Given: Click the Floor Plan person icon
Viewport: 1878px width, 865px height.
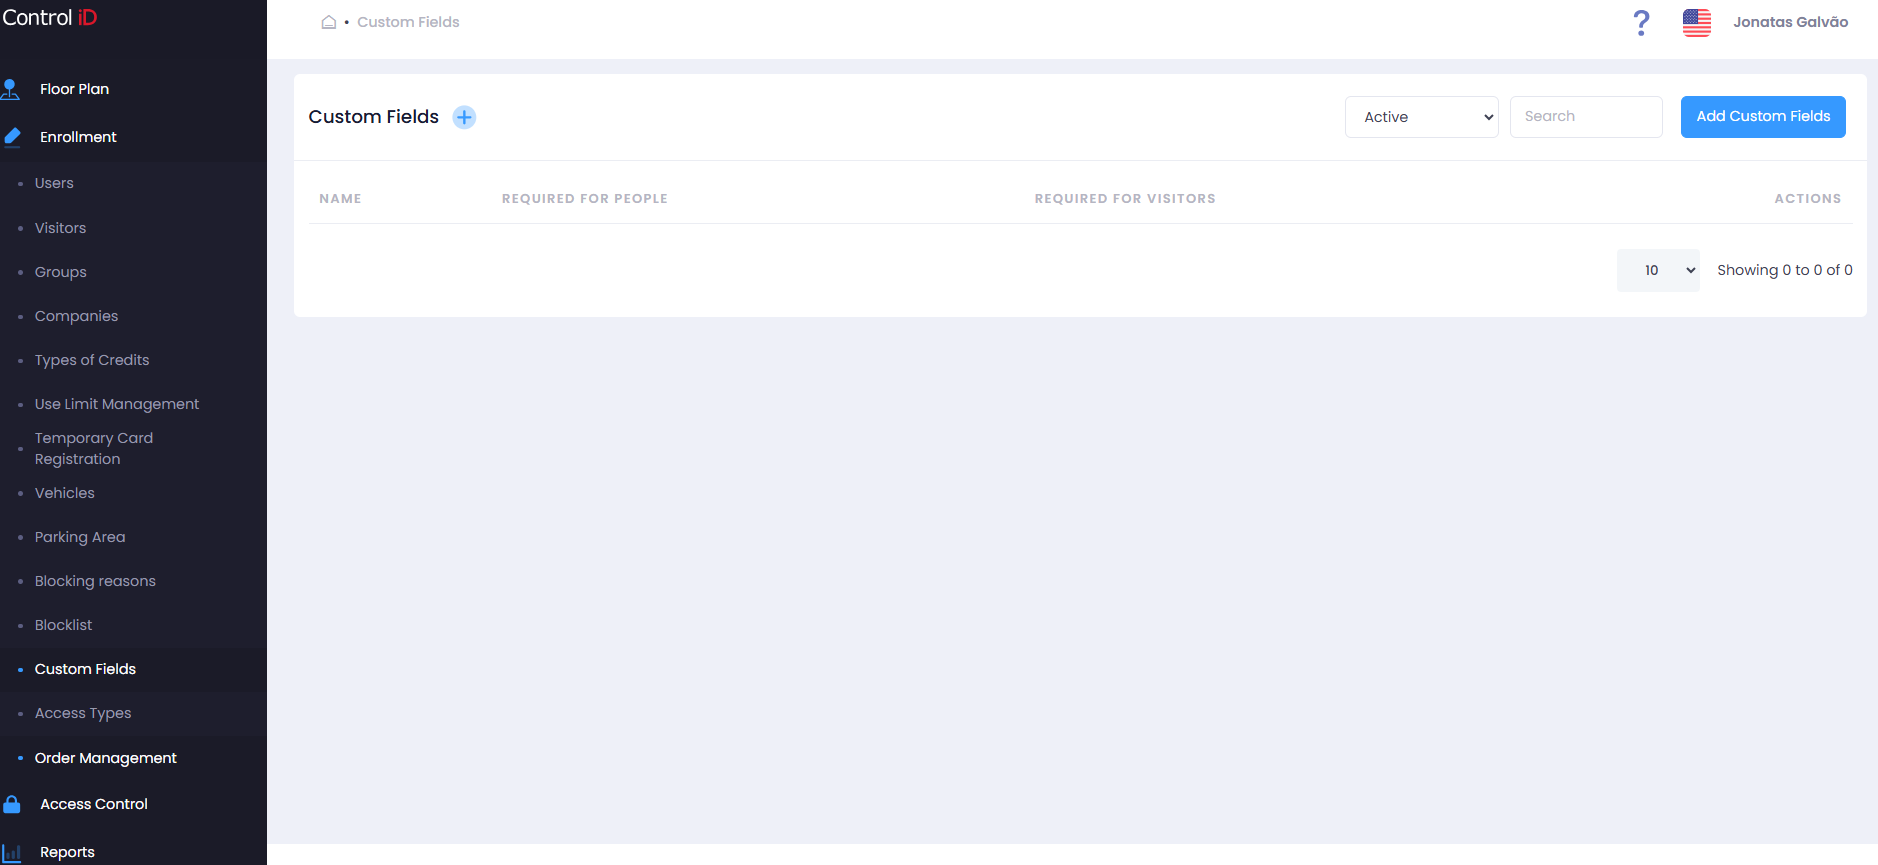Looking at the screenshot, I should (11, 89).
